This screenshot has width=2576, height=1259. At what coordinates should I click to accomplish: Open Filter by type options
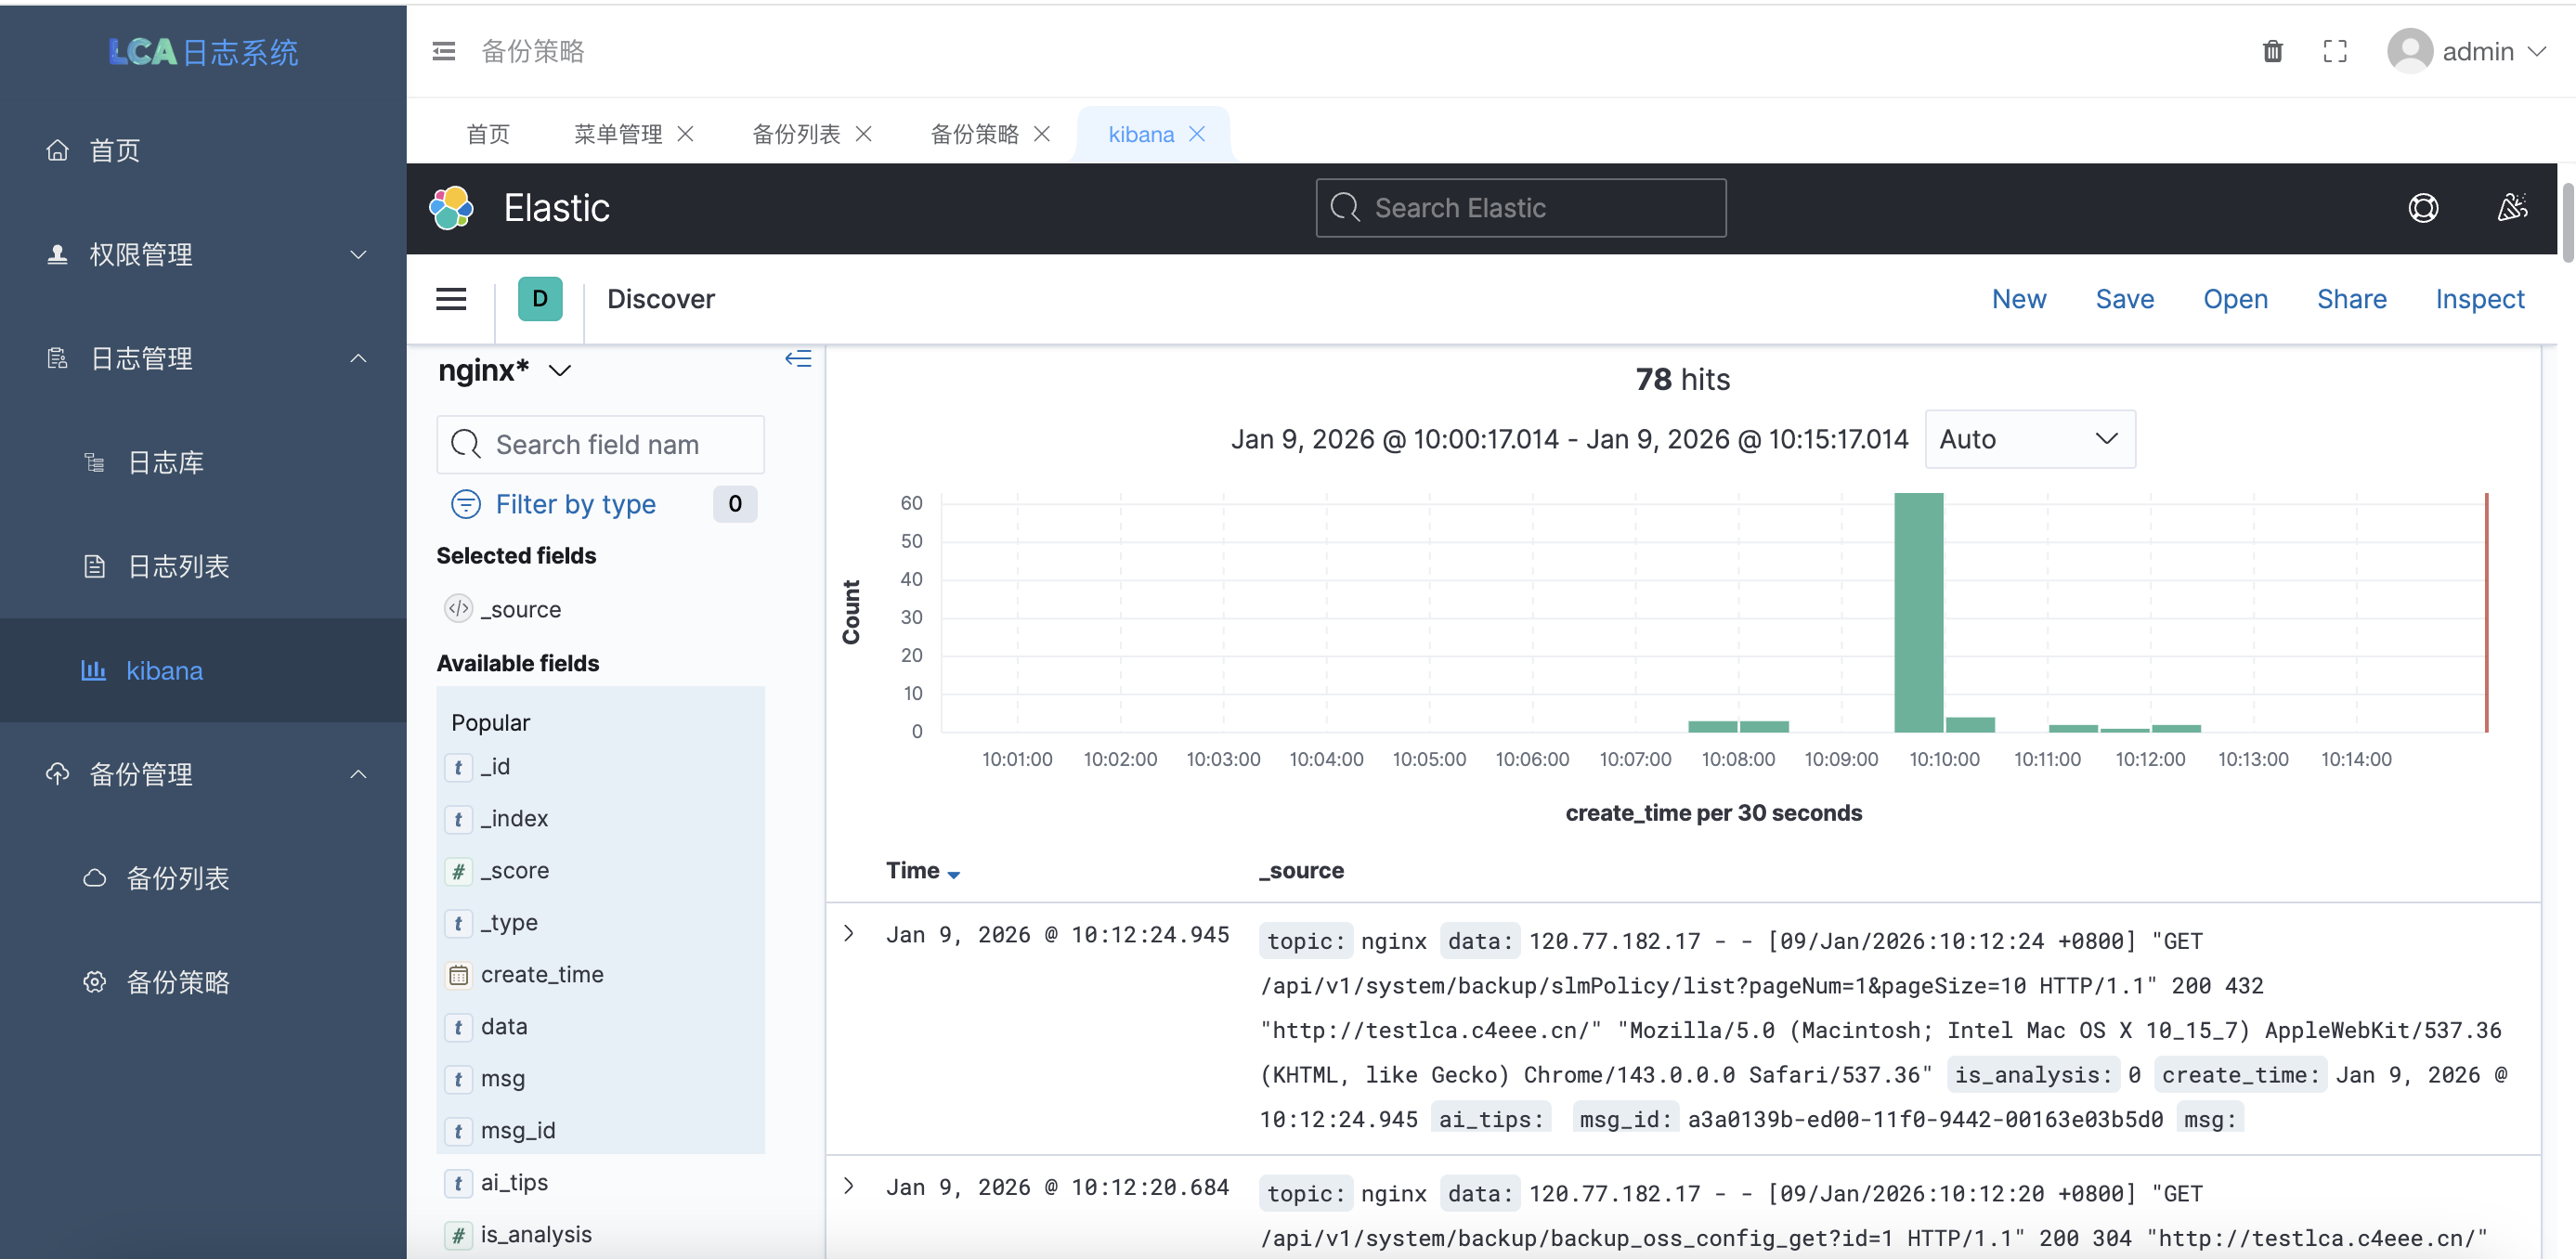[575, 504]
